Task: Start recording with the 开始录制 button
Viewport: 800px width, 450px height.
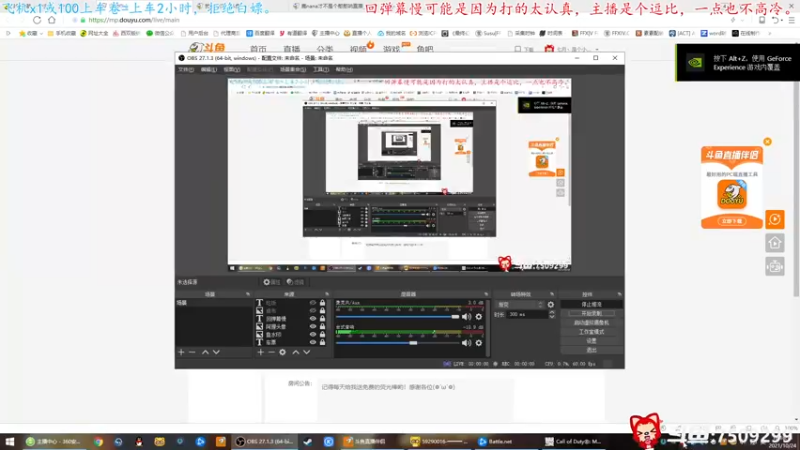Action: tap(591, 313)
